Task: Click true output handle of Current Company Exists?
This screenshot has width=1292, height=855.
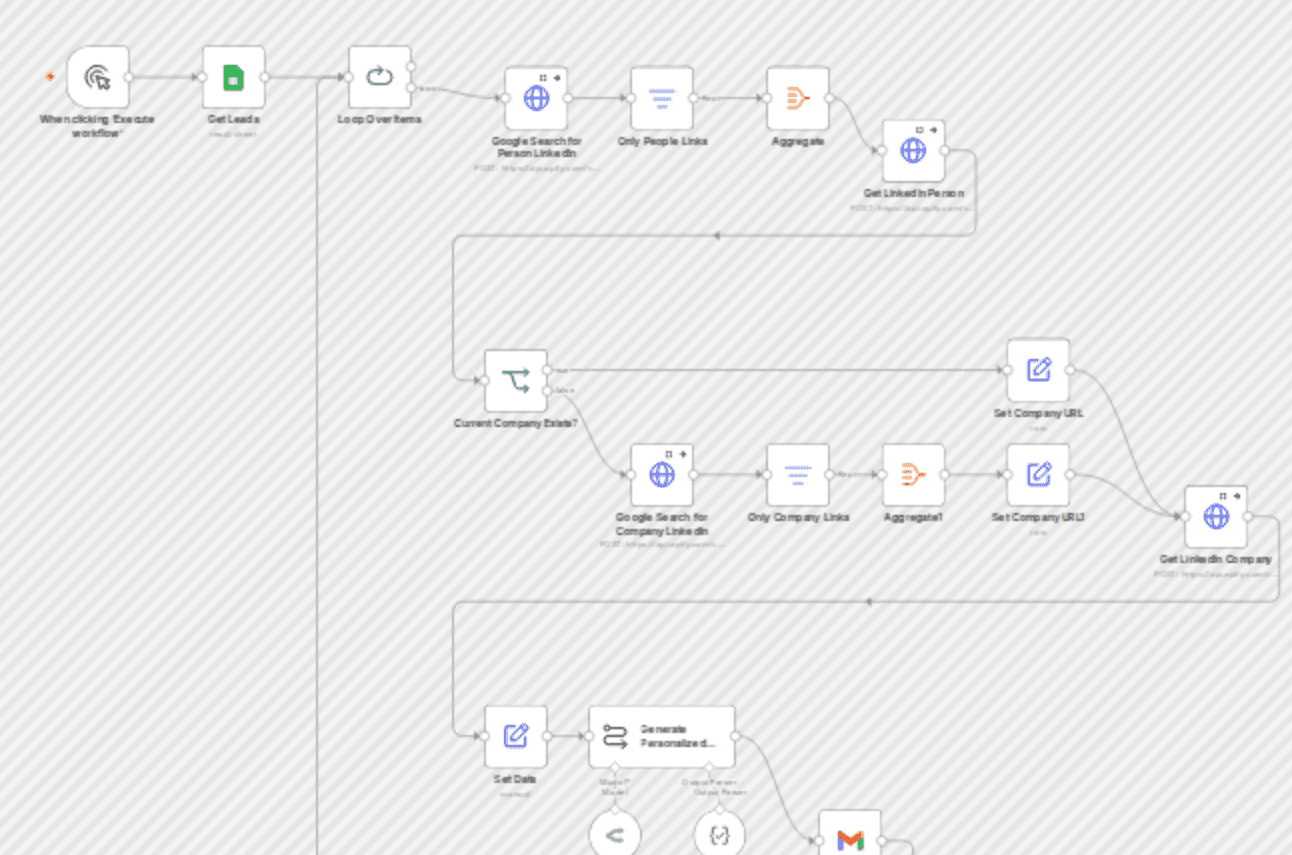Action: [x=547, y=370]
